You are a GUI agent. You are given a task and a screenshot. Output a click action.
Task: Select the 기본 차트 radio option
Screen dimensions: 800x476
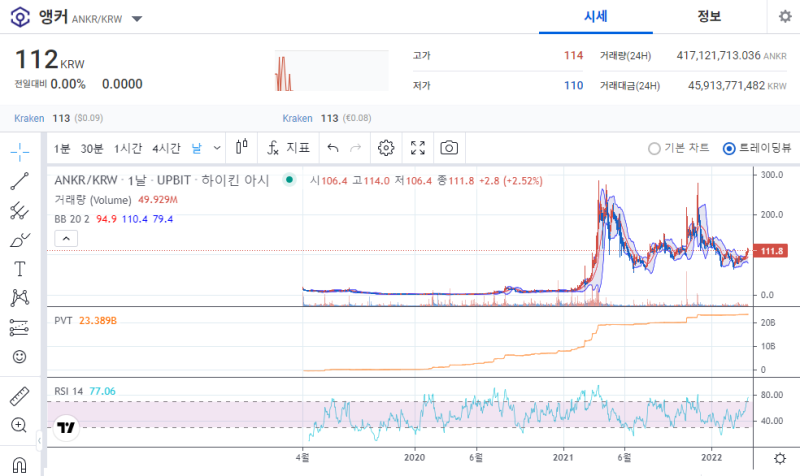(x=679, y=148)
